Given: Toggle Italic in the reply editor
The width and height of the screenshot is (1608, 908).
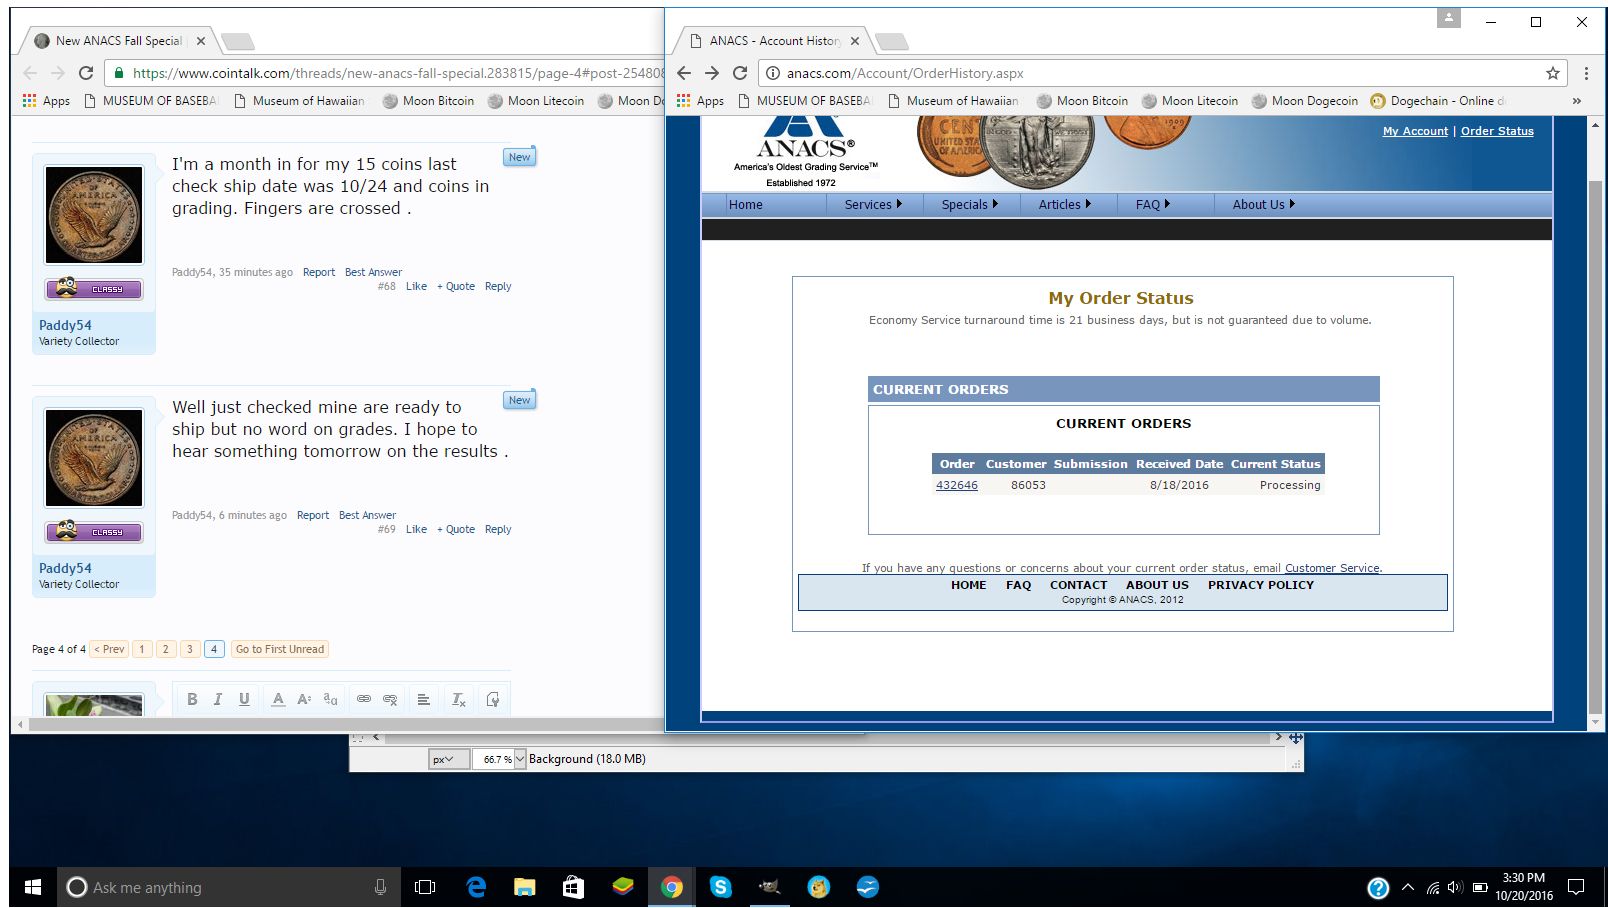Looking at the screenshot, I should [217, 699].
